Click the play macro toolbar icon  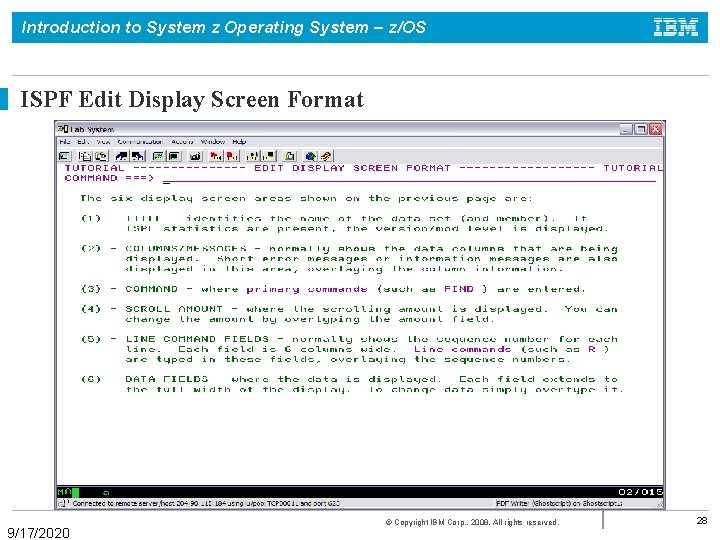click(253, 156)
